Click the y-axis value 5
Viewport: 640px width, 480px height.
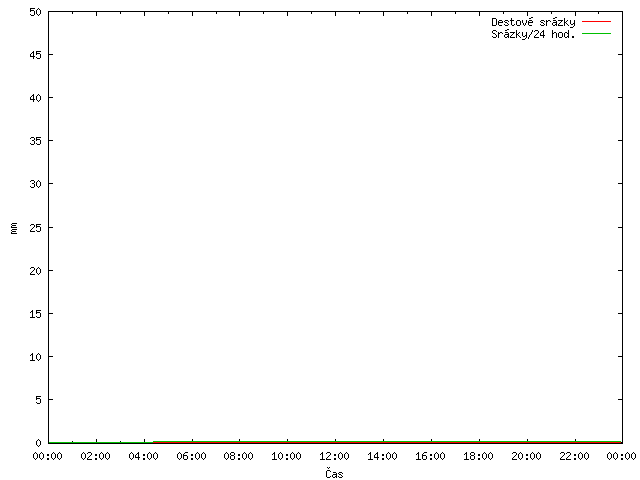(38, 400)
